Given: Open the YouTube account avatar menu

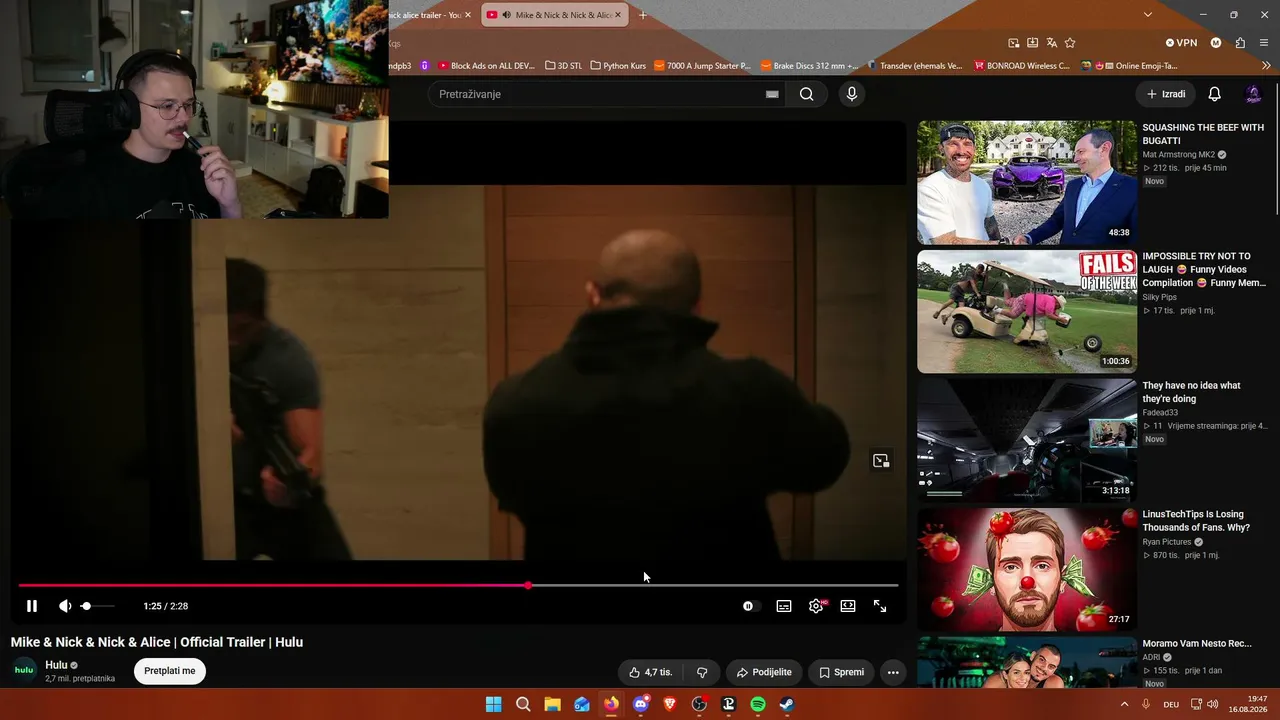Looking at the screenshot, I should (x=1253, y=94).
